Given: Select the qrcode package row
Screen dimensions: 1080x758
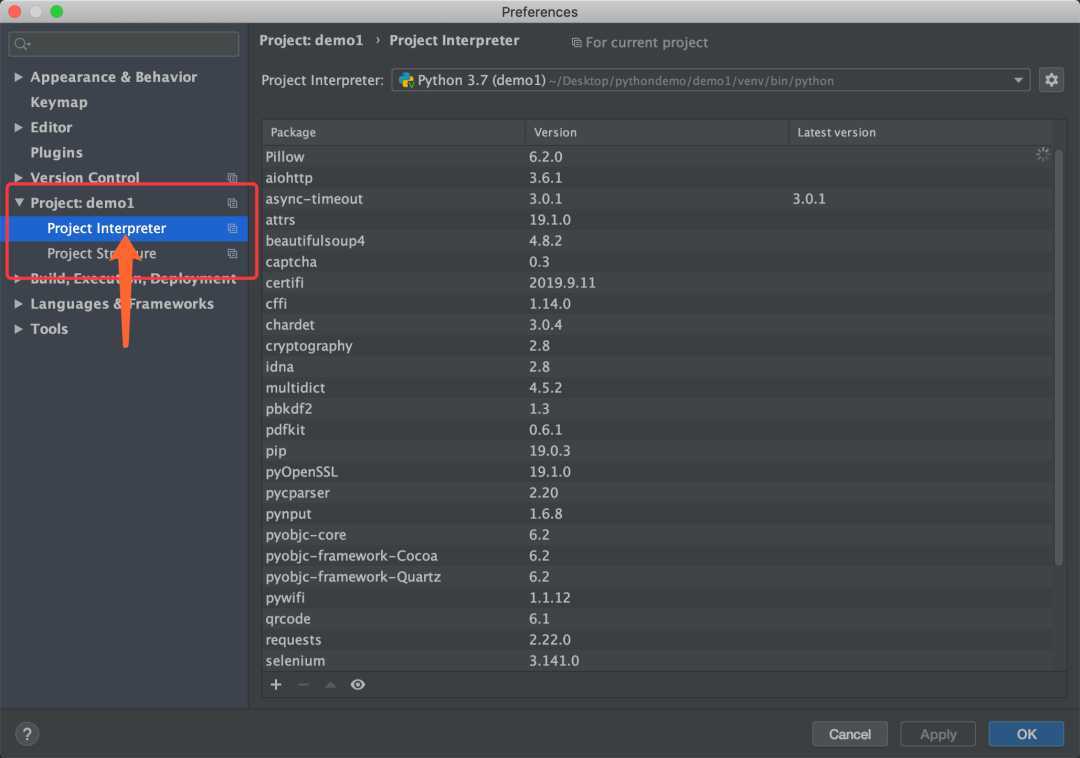Looking at the screenshot, I should pos(657,619).
